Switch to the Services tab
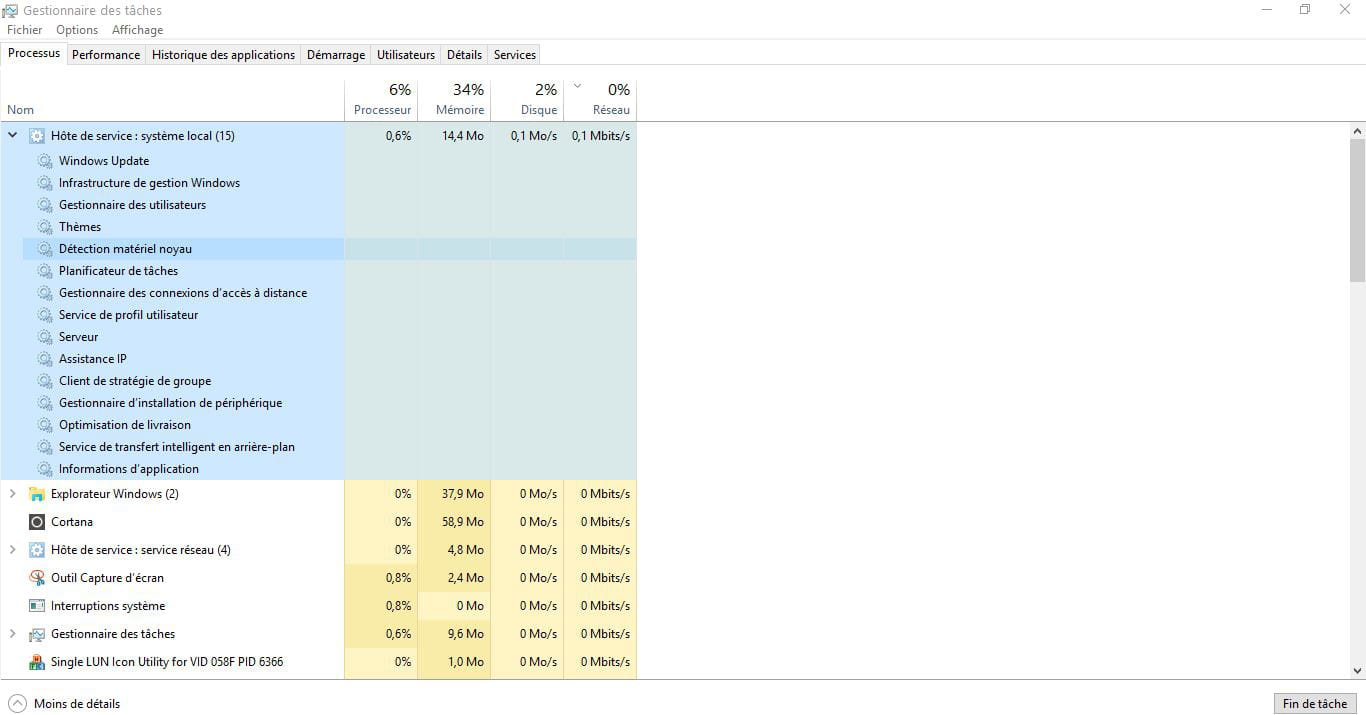 [515, 55]
